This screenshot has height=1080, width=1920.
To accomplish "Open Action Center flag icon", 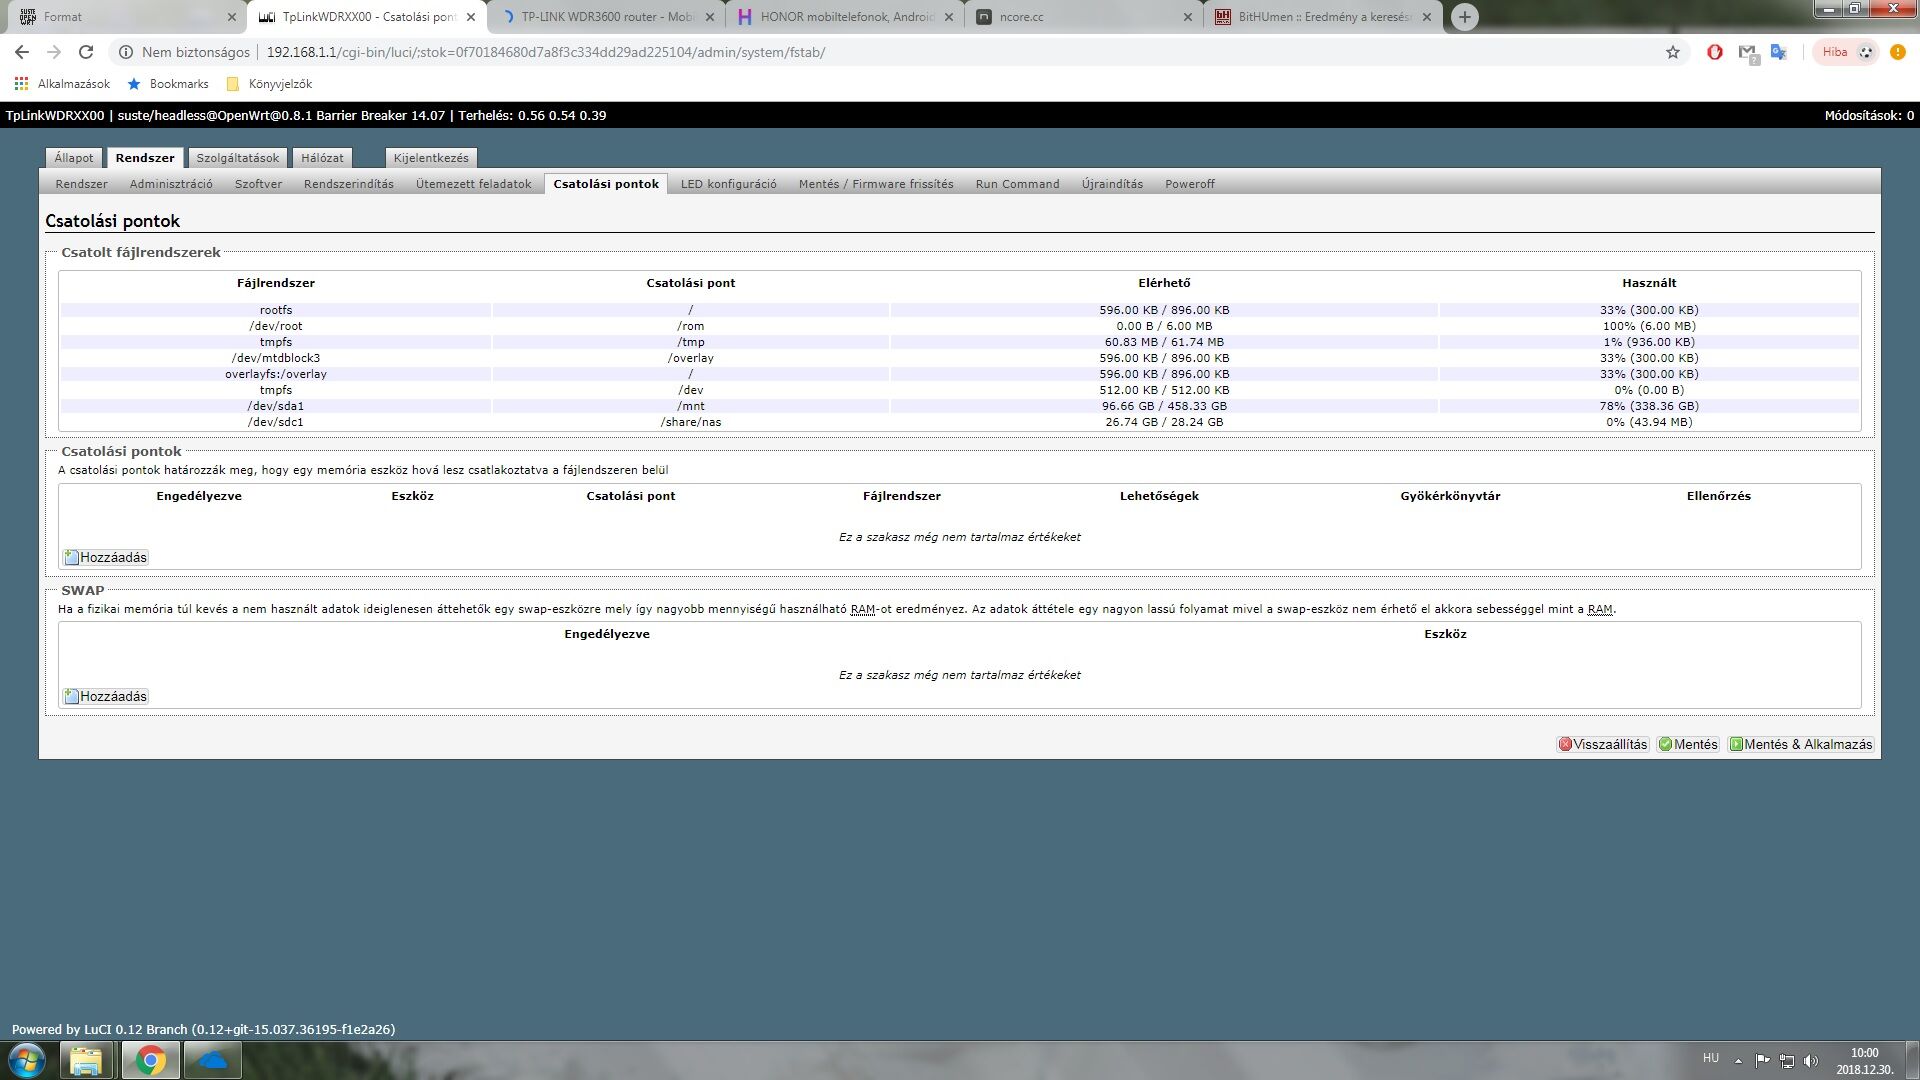I will 1762,1060.
